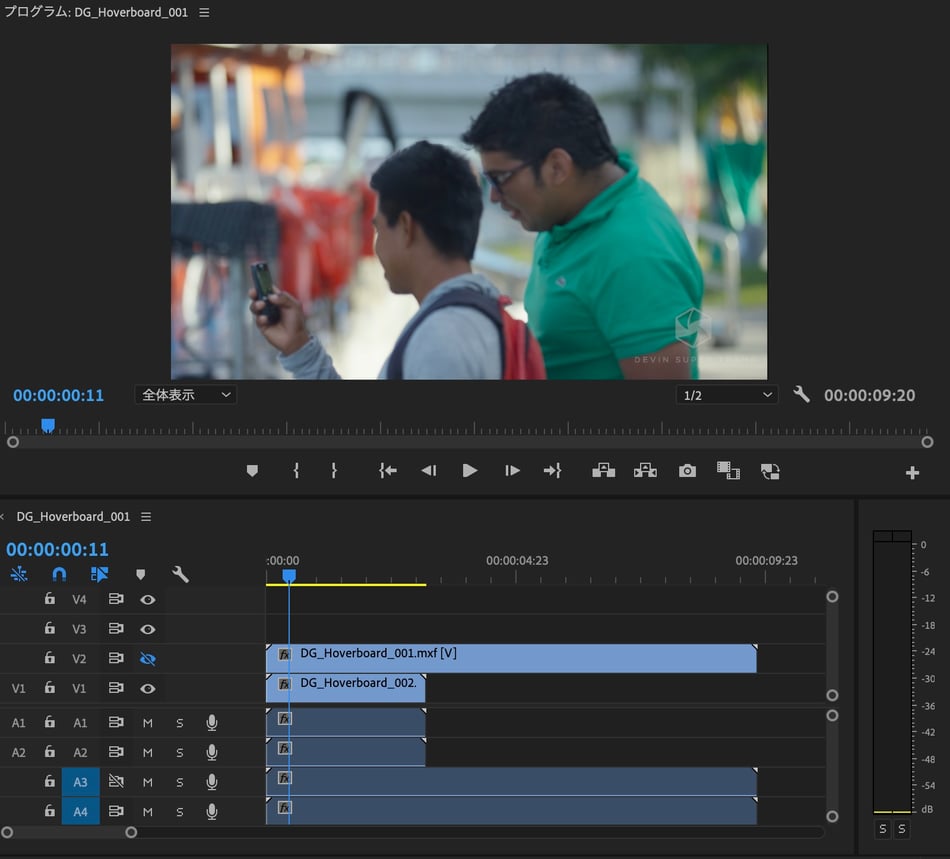Enable voice-over record on track A2
This screenshot has height=859, width=950.
211,752
